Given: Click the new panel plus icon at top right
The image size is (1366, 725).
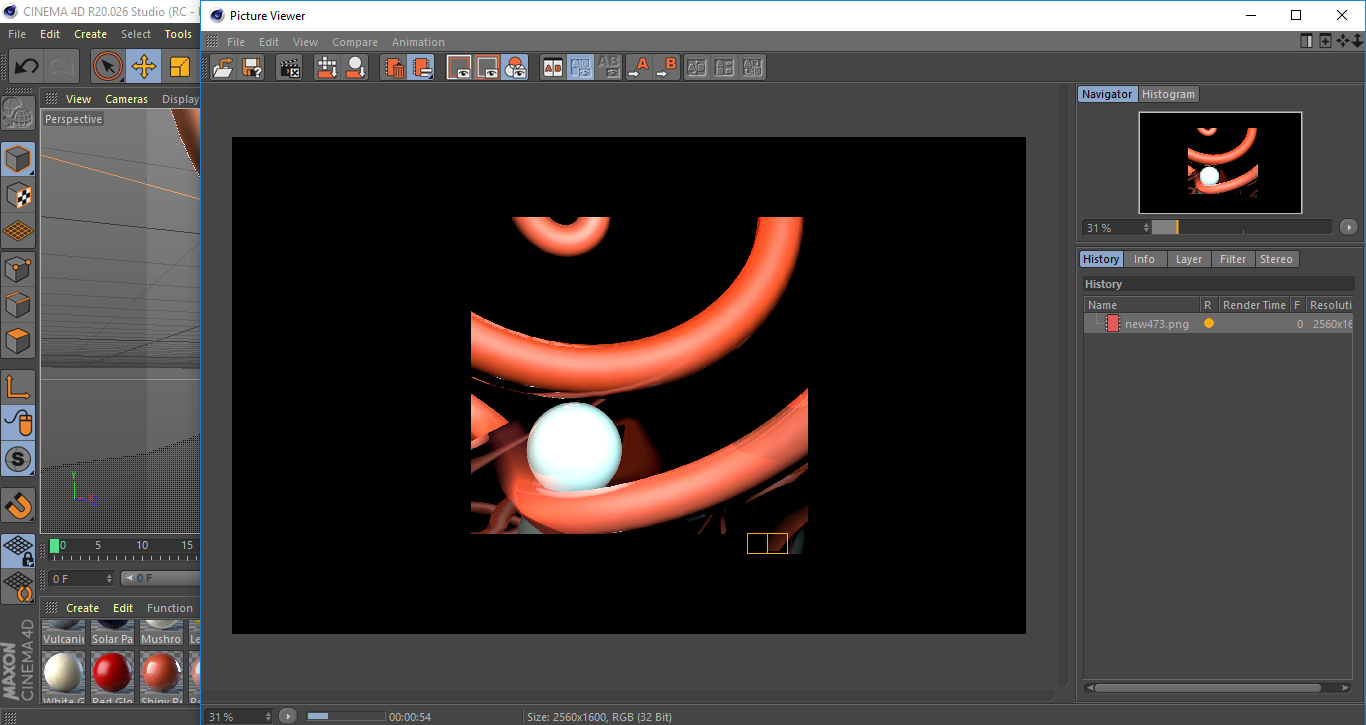Looking at the screenshot, I should [1325, 41].
